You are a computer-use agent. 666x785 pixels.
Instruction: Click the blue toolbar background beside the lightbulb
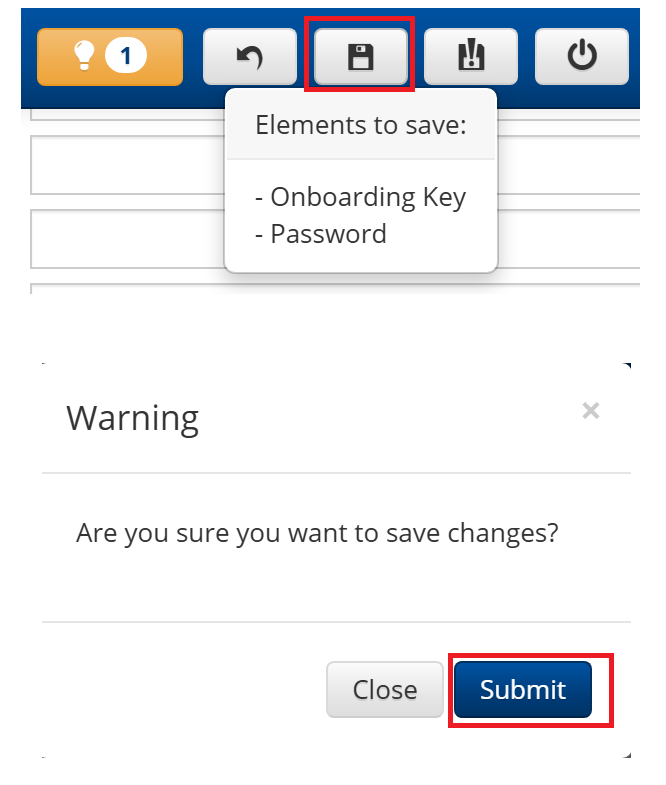(193, 57)
